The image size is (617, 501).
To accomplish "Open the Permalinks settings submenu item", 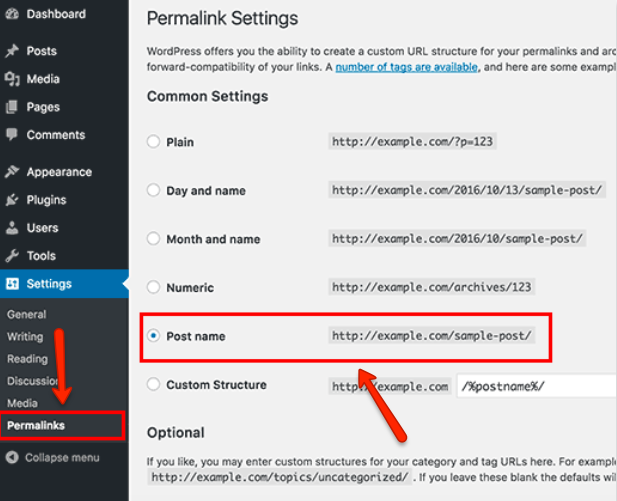I will [x=36, y=425].
